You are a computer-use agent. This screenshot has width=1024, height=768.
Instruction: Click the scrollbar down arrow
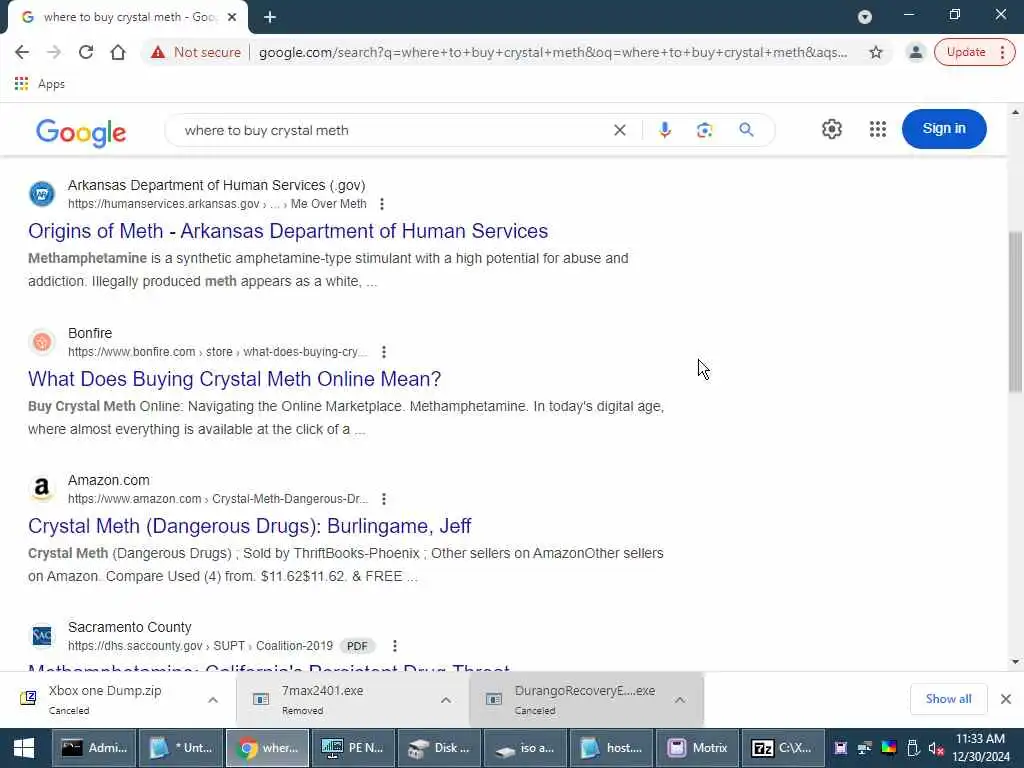click(x=1016, y=662)
